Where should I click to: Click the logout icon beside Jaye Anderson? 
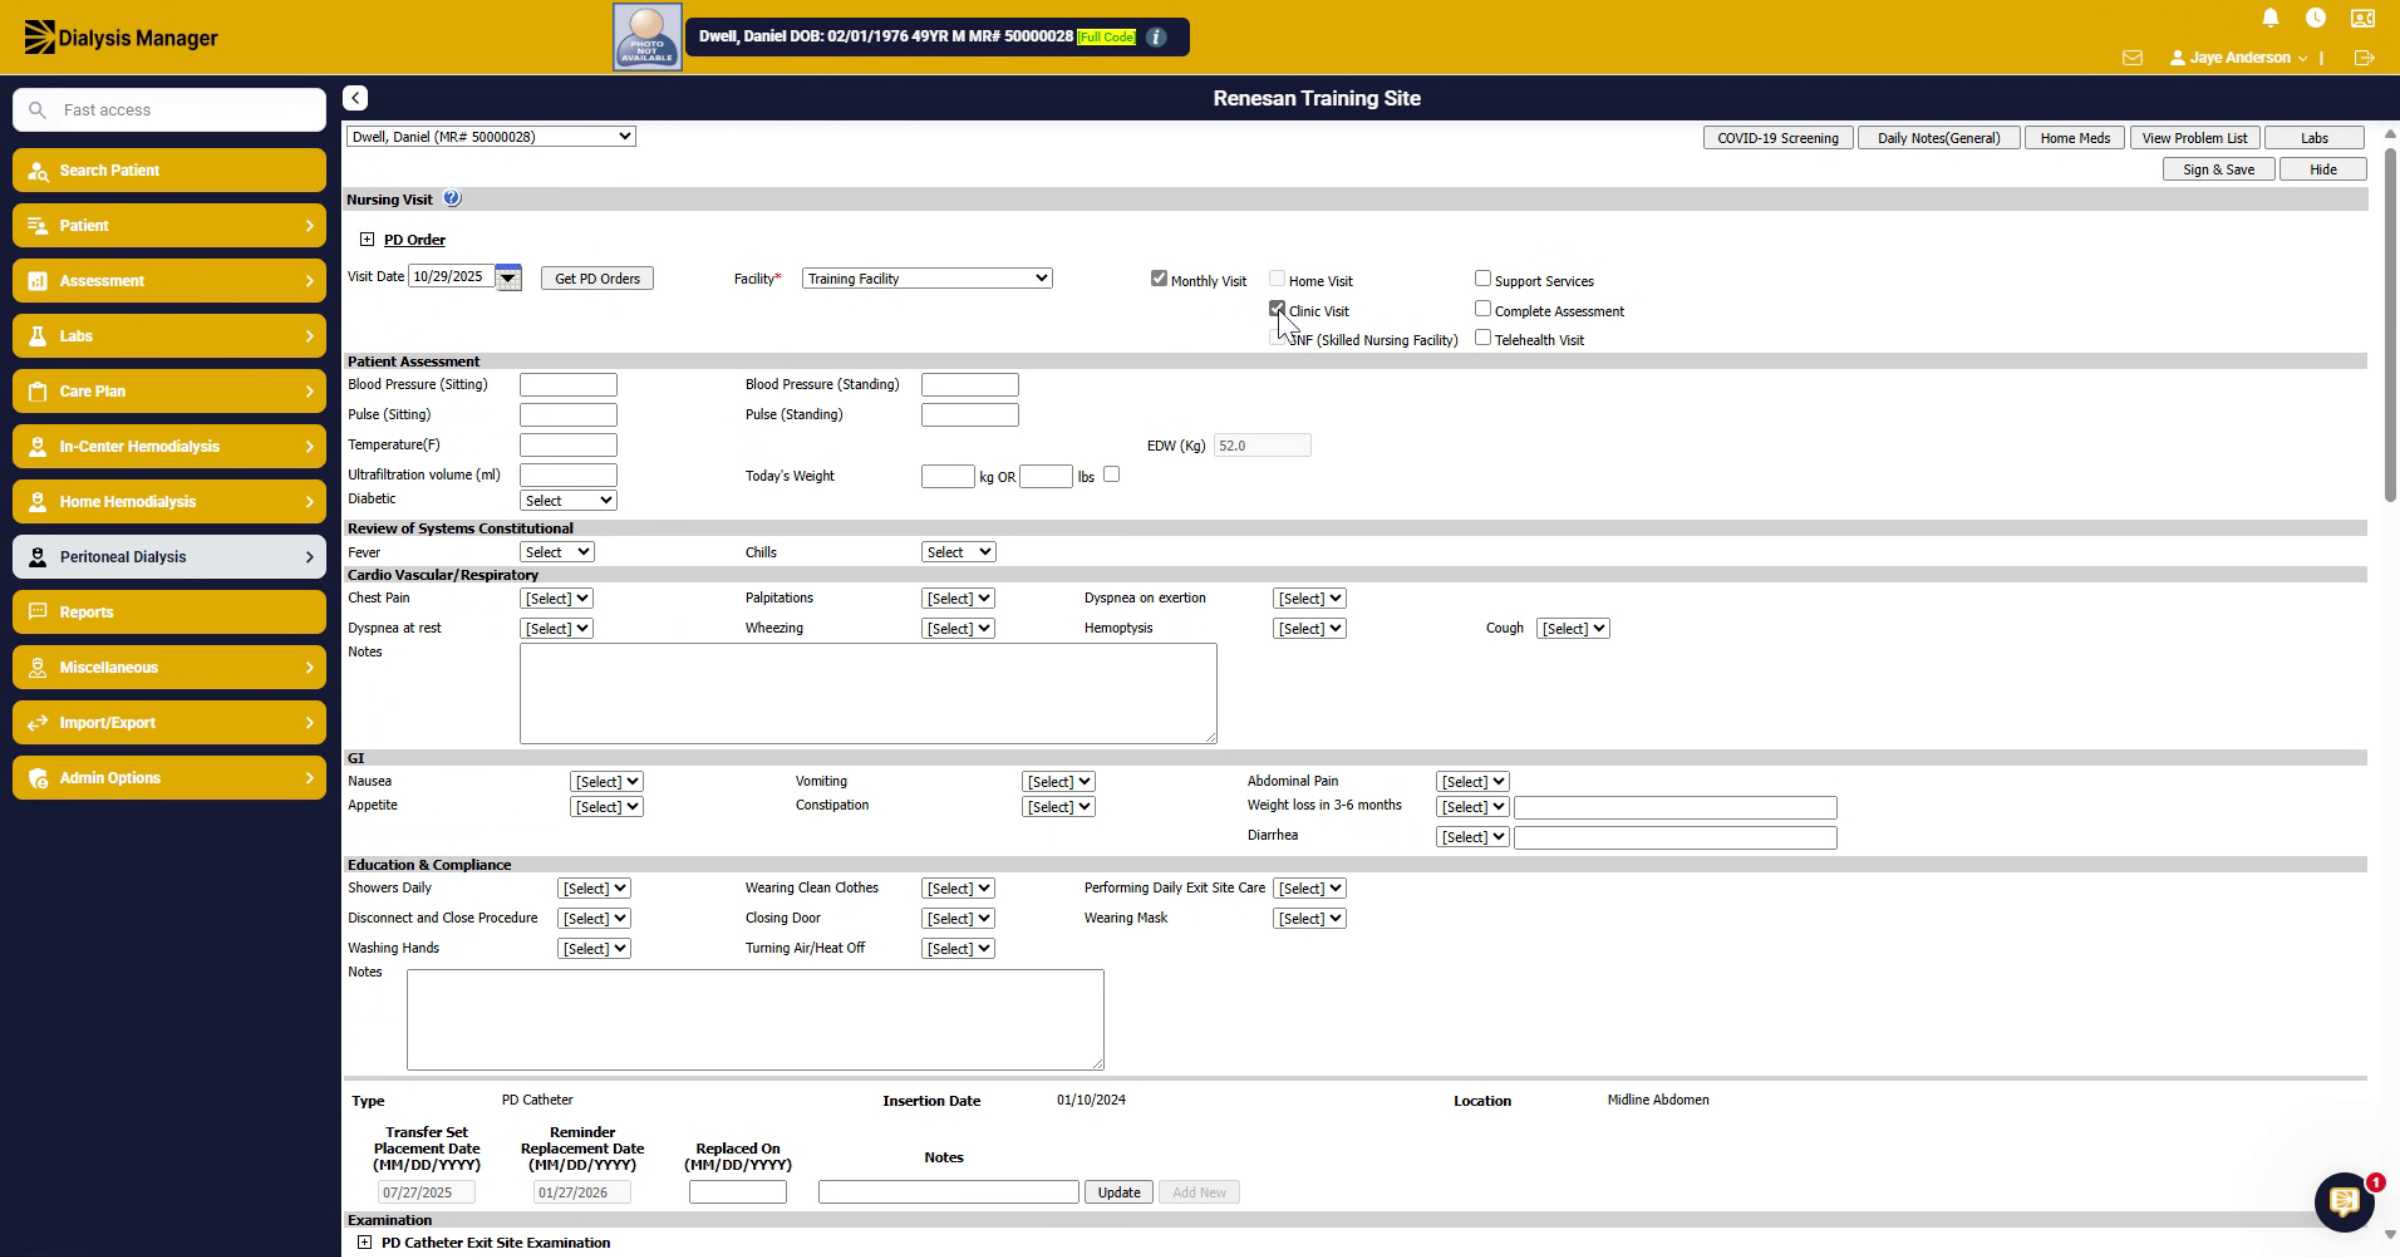coord(2364,58)
